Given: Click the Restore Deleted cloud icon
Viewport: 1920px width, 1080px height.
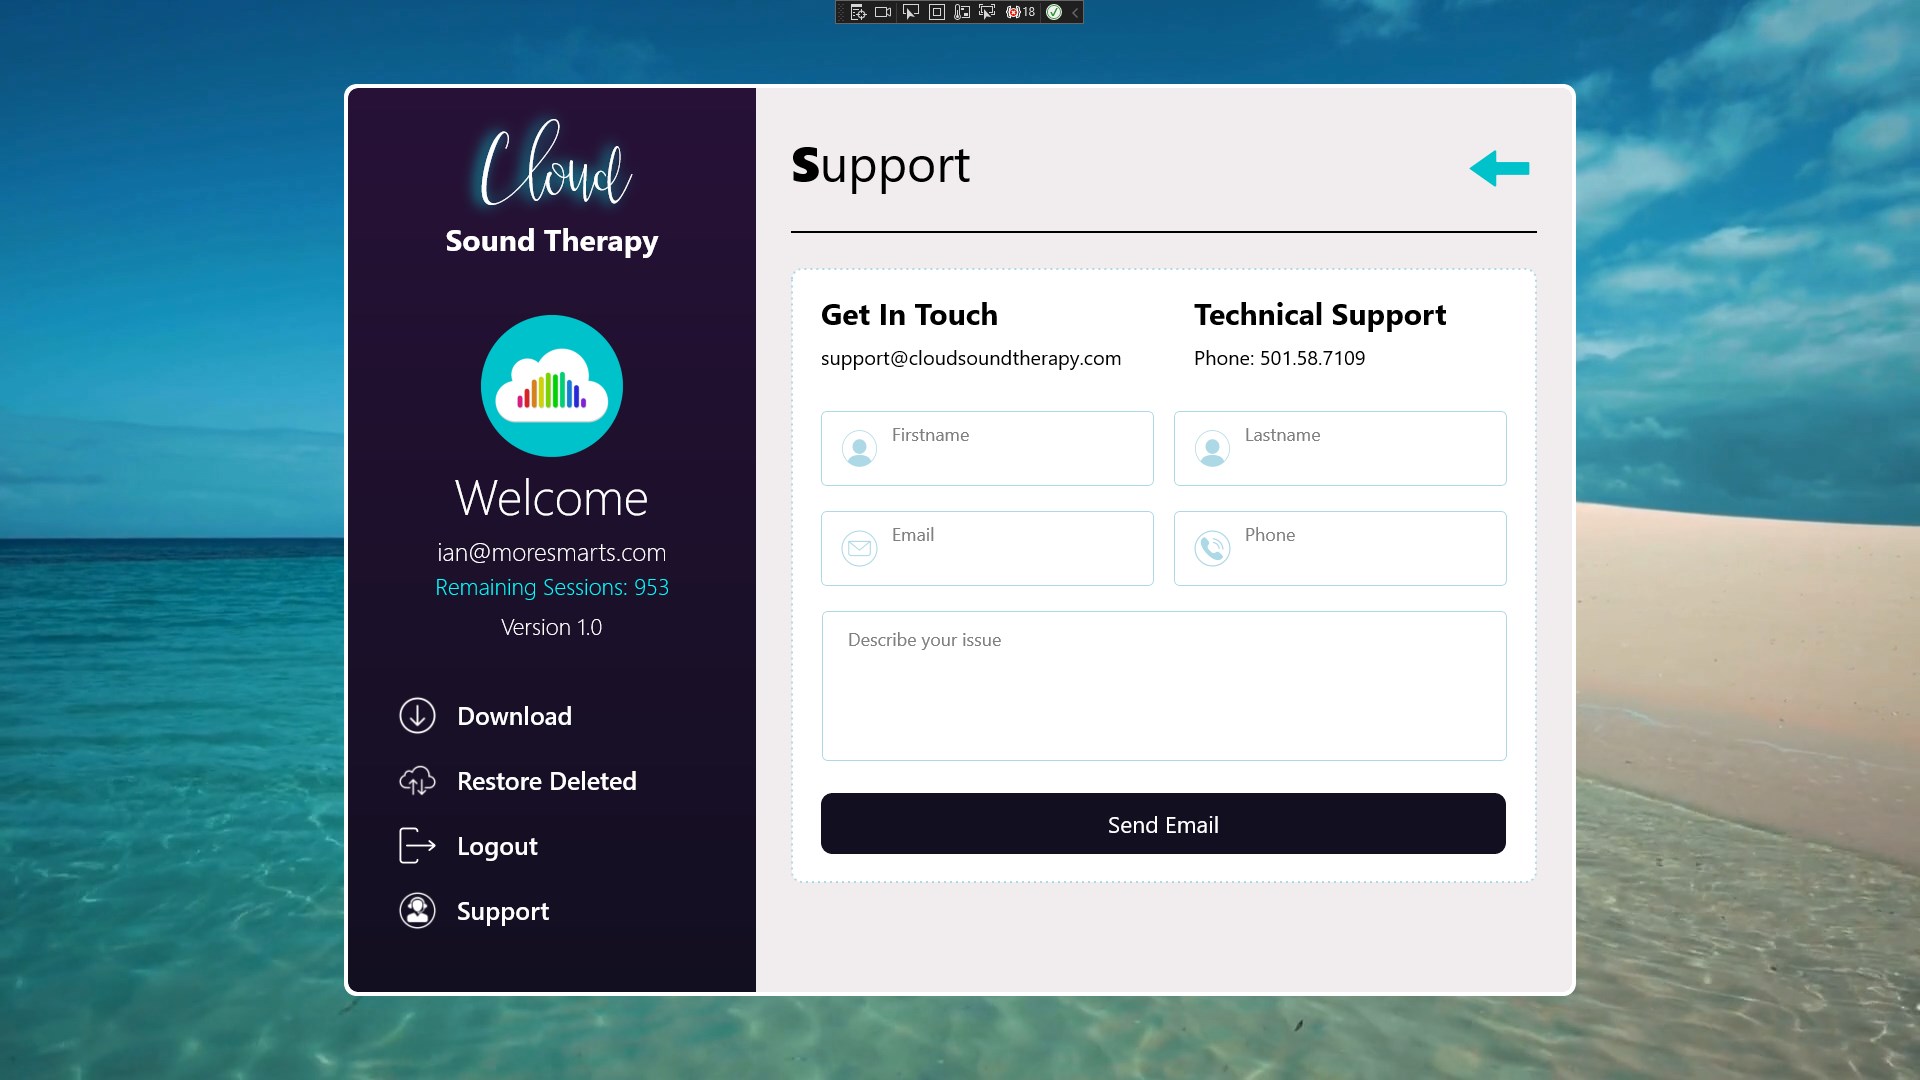Looking at the screenshot, I should pyautogui.click(x=417, y=781).
